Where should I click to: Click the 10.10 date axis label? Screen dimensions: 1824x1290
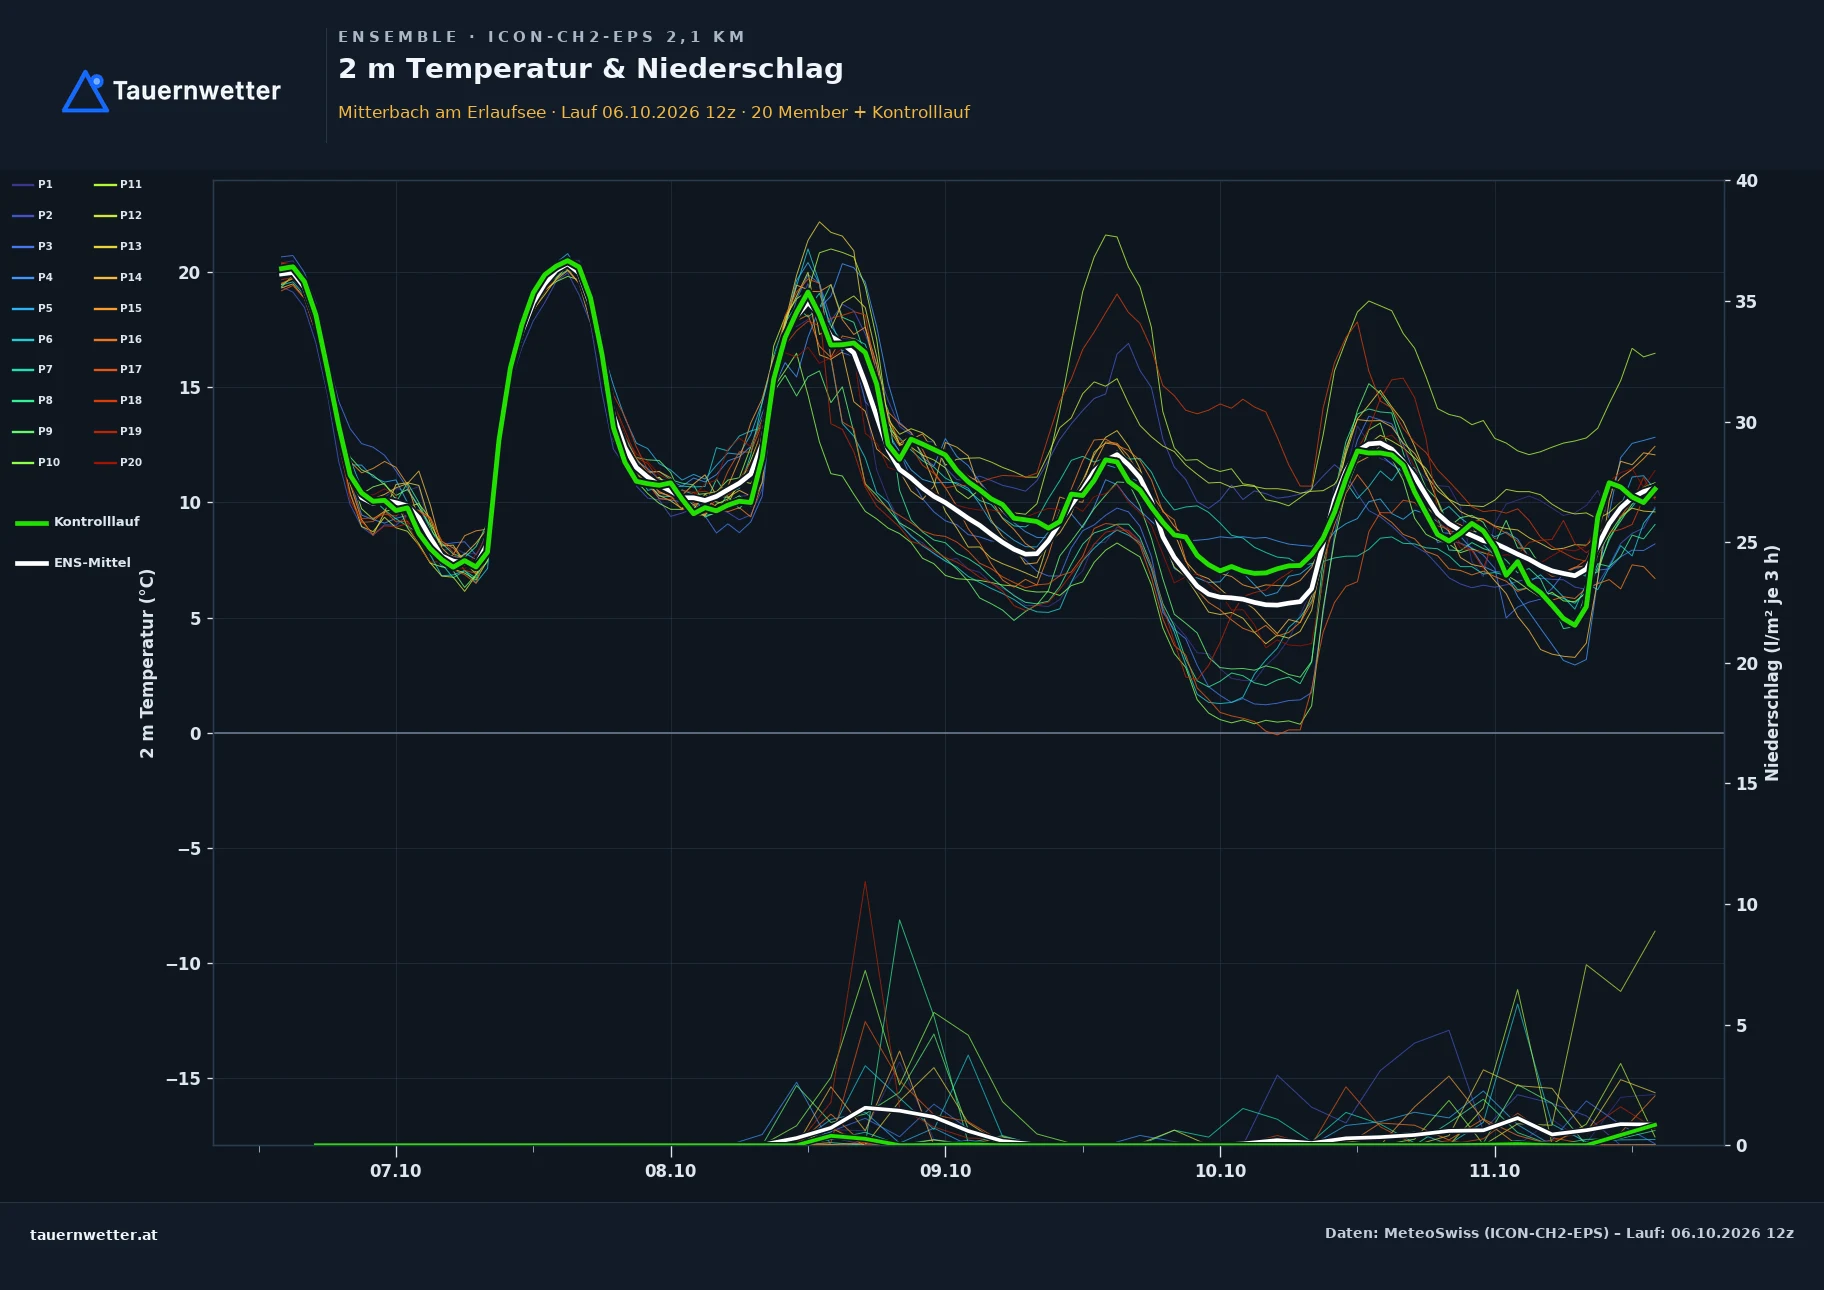(x=1220, y=1171)
